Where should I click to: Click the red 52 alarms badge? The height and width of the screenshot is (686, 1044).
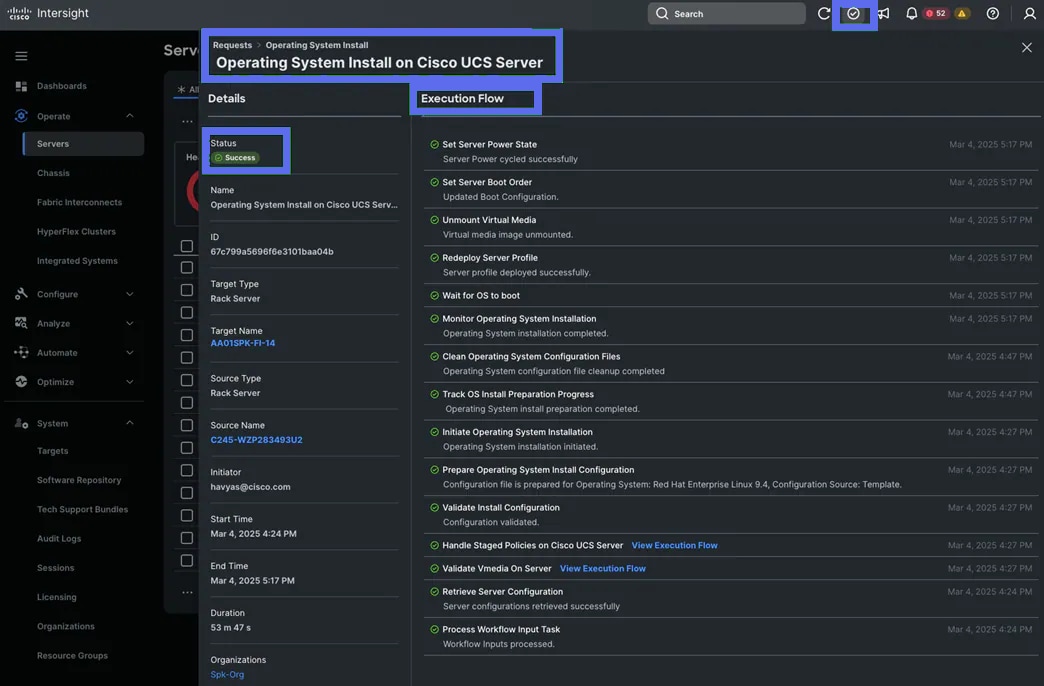click(936, 14)
